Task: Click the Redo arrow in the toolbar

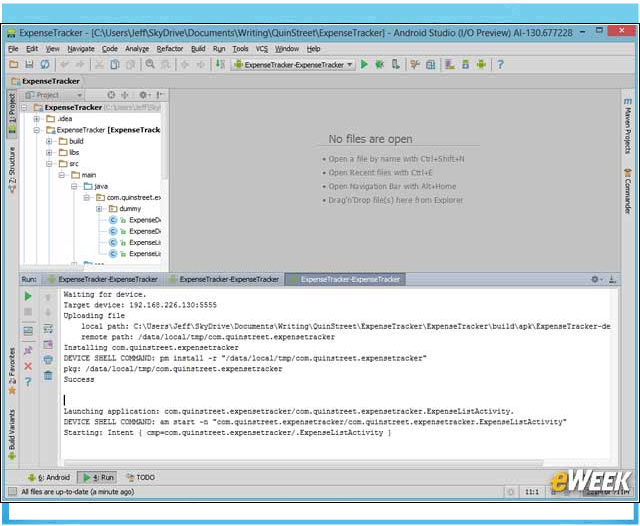Action: (80, 64)
